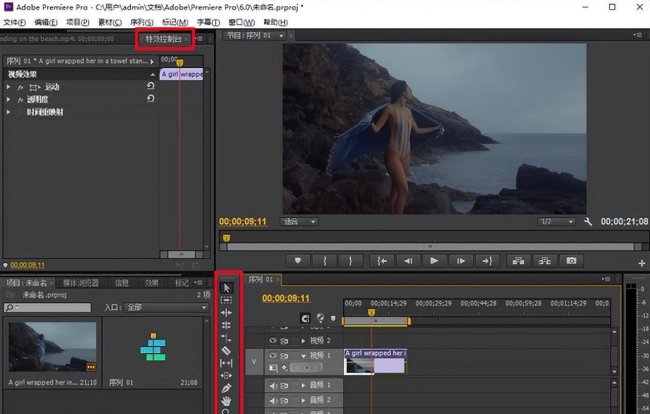Open the Marker (标记) menu
The width and height of the screenshot is (650, 414).
click(x=175, y=22)
